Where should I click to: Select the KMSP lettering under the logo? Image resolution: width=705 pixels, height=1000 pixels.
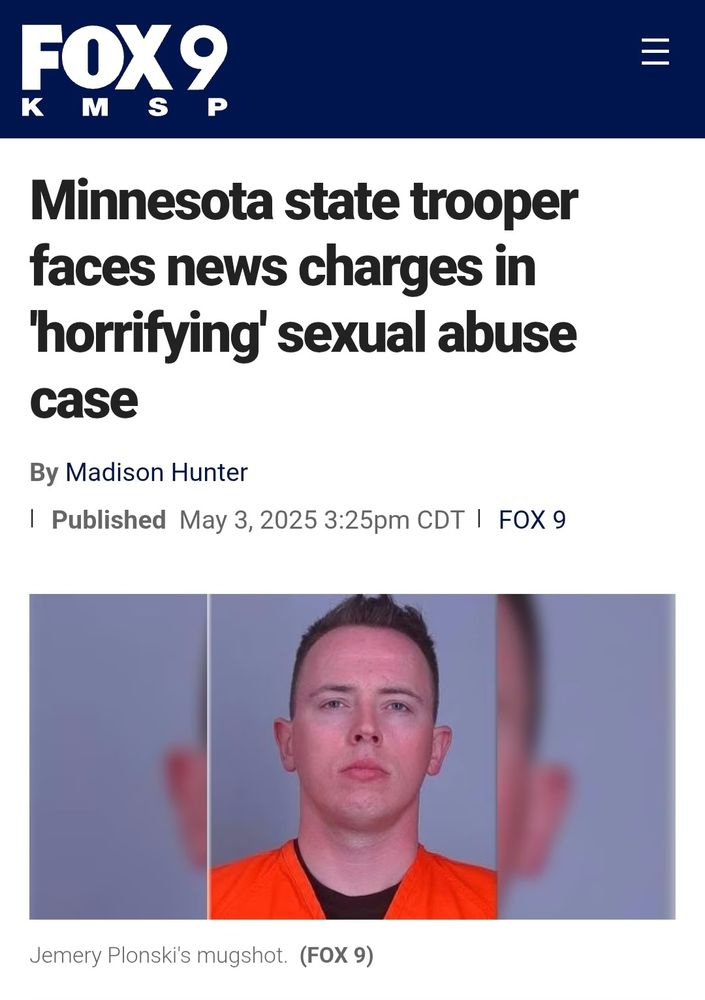pyautogui.click(x=124, y=107)
